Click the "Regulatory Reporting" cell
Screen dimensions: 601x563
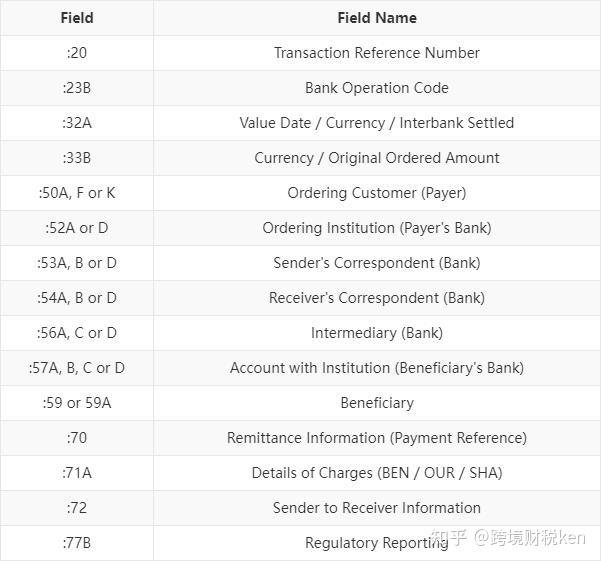[377, 543]
